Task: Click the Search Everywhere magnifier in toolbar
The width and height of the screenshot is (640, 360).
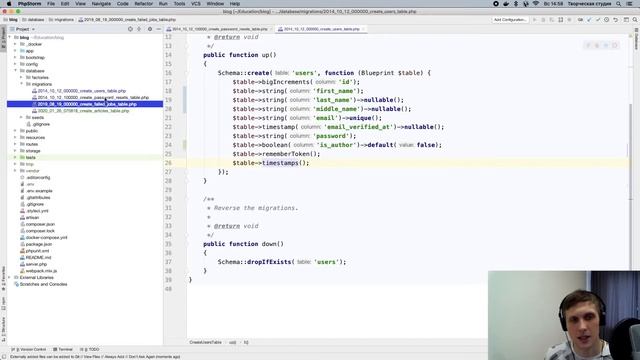Action: coord(635,20)
